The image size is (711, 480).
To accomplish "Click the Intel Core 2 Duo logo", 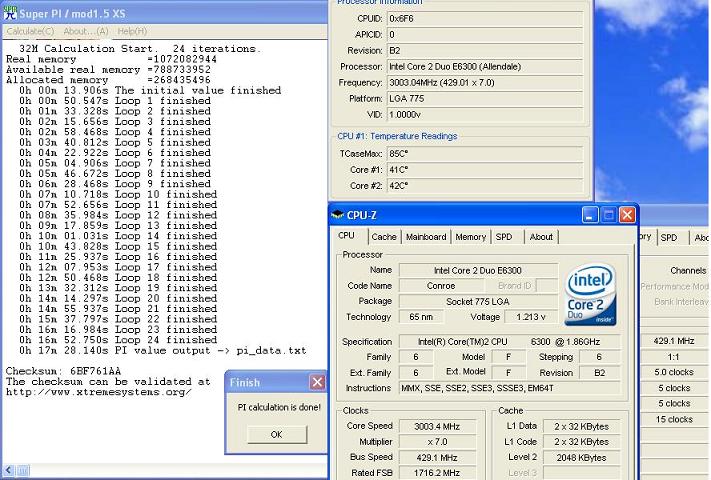I will click(590, 295).
